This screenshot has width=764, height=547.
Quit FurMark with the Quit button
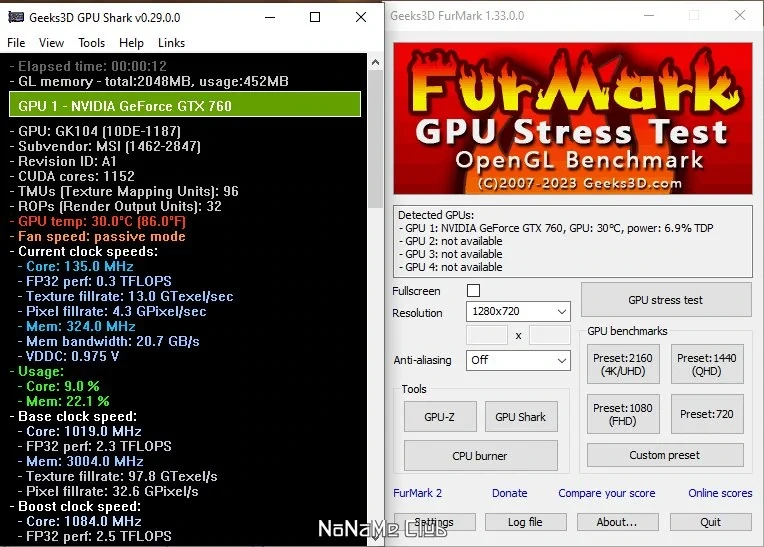pos(710,522)
